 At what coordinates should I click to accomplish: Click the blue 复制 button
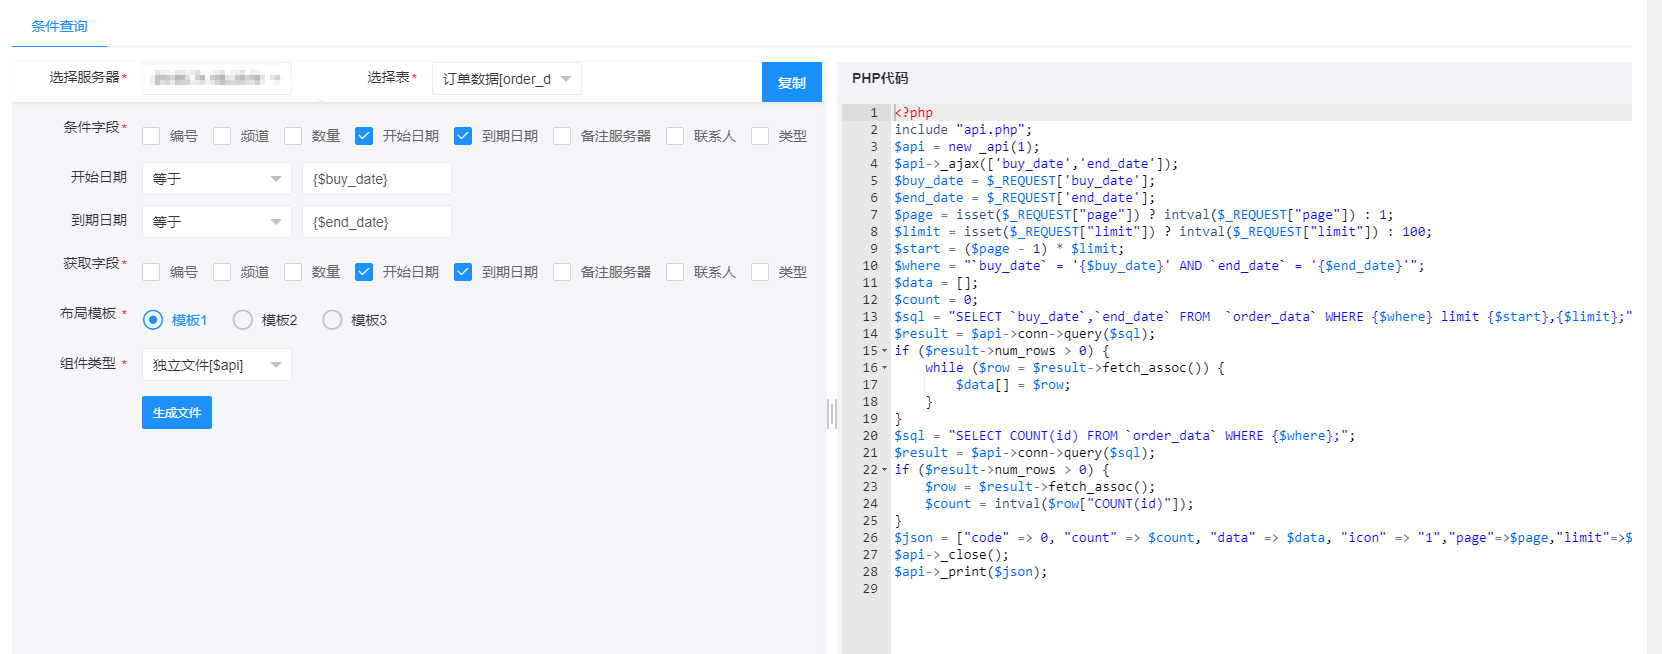(792, 83)
